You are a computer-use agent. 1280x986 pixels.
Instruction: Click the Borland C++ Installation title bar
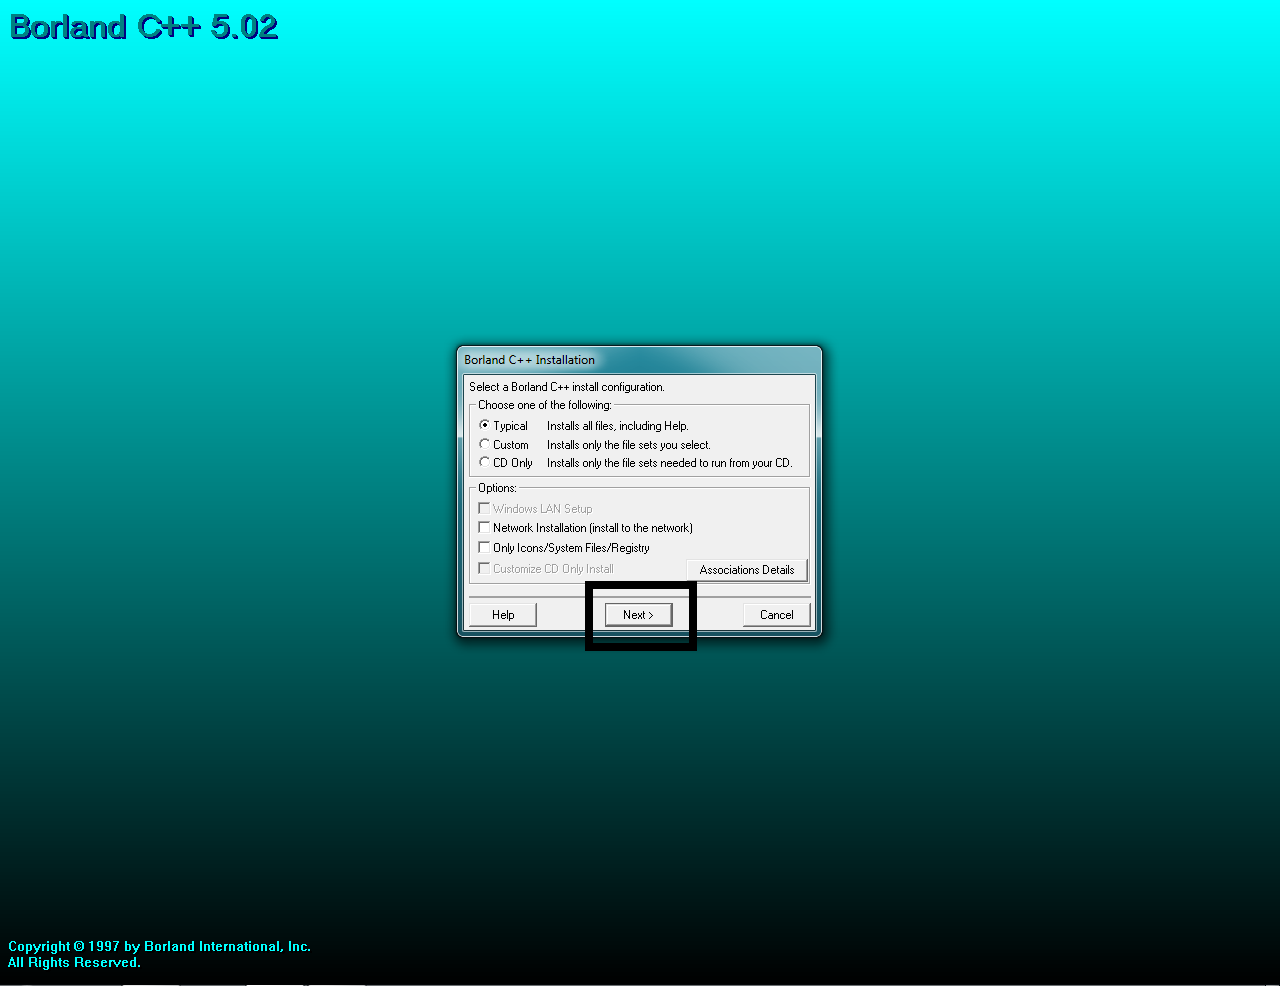point(639,360)
